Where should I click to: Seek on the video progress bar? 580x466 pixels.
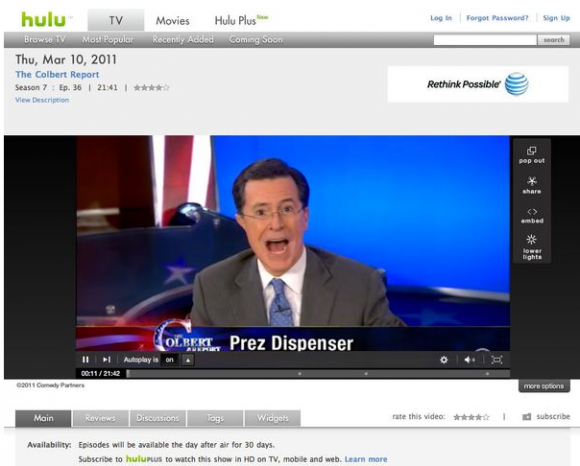[318, 374]
